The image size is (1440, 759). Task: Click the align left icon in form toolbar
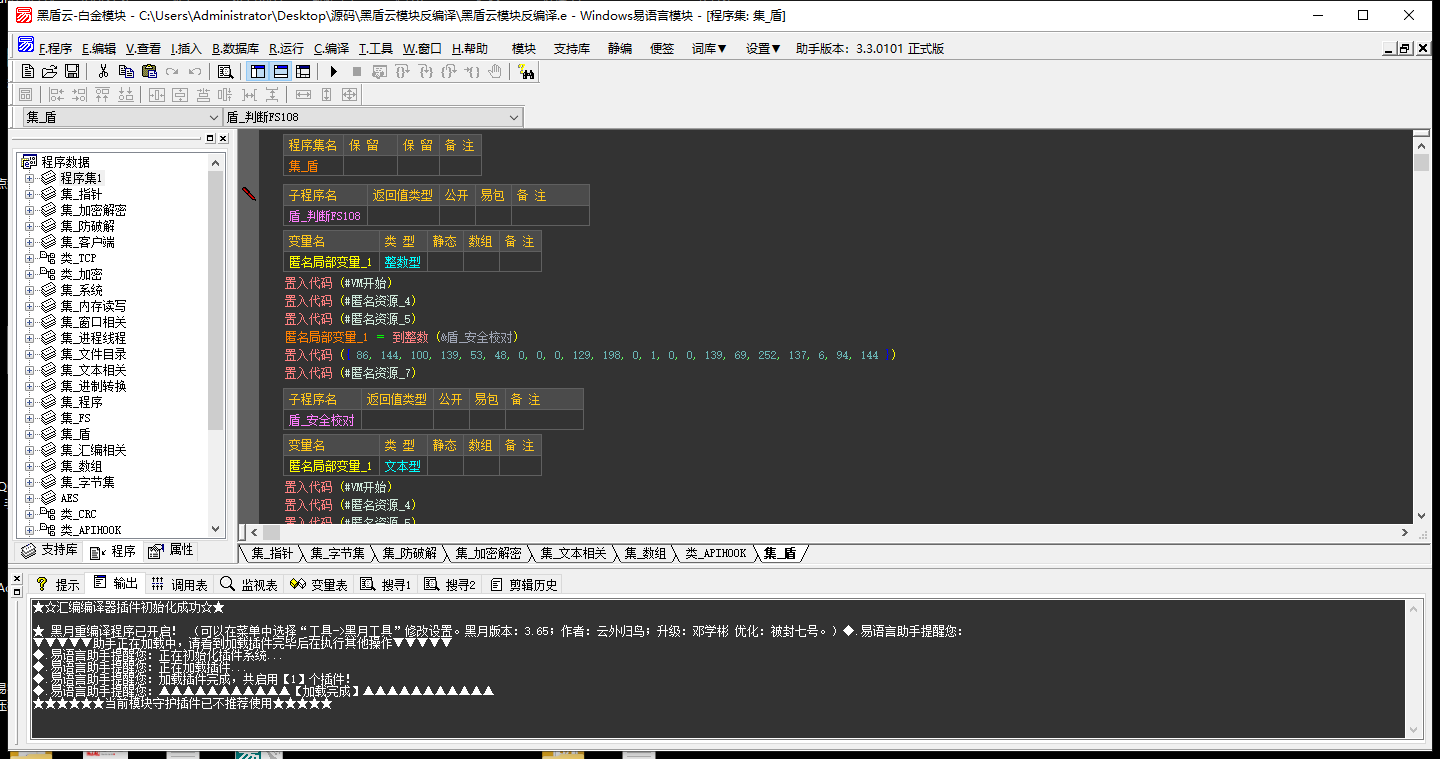[x=56, y=95]
